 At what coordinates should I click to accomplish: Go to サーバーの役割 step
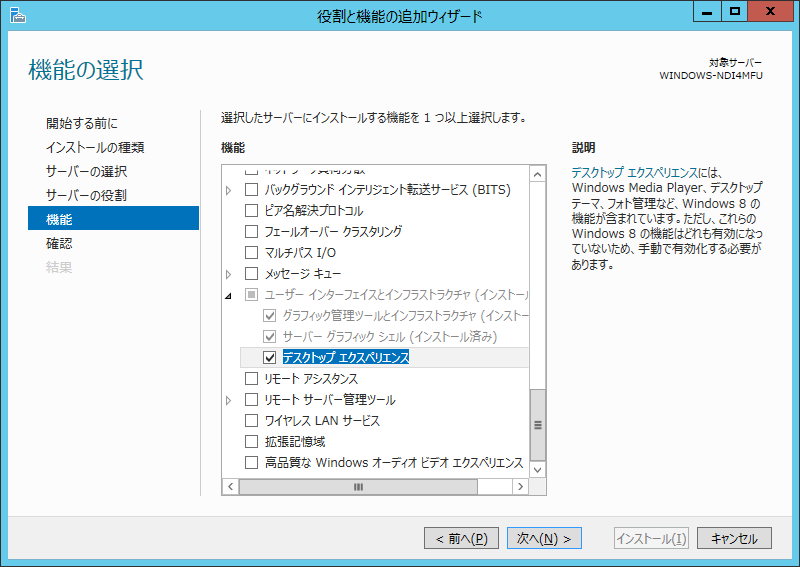(x=86, y=195)
